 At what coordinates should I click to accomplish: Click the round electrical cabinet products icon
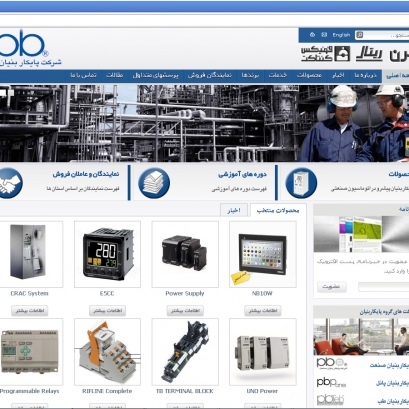(x=301, y=183)
